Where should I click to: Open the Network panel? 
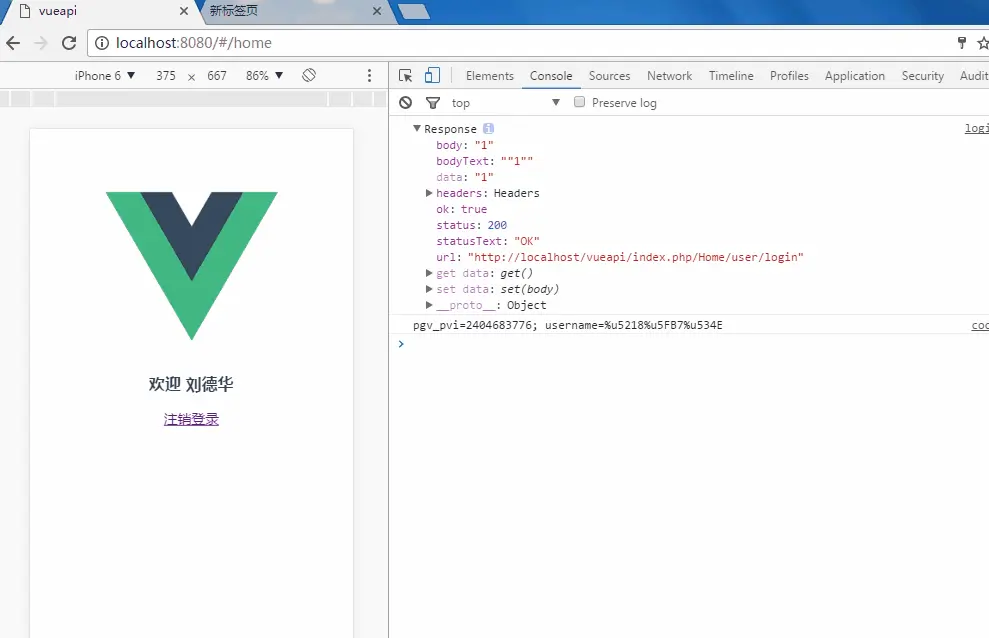tap(669, 76)
